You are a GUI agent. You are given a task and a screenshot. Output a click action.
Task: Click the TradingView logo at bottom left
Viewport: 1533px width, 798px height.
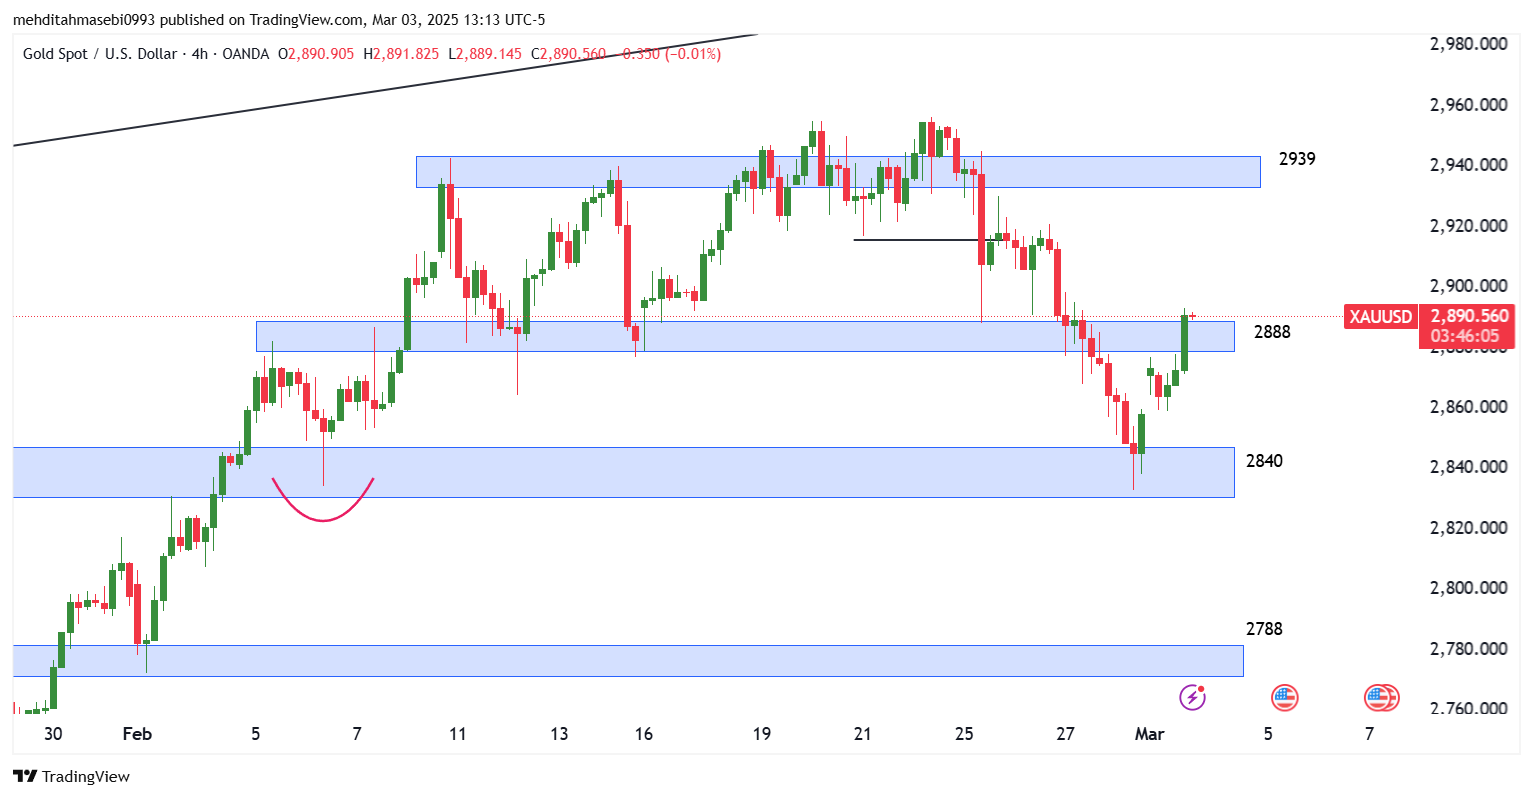(71, 776)
